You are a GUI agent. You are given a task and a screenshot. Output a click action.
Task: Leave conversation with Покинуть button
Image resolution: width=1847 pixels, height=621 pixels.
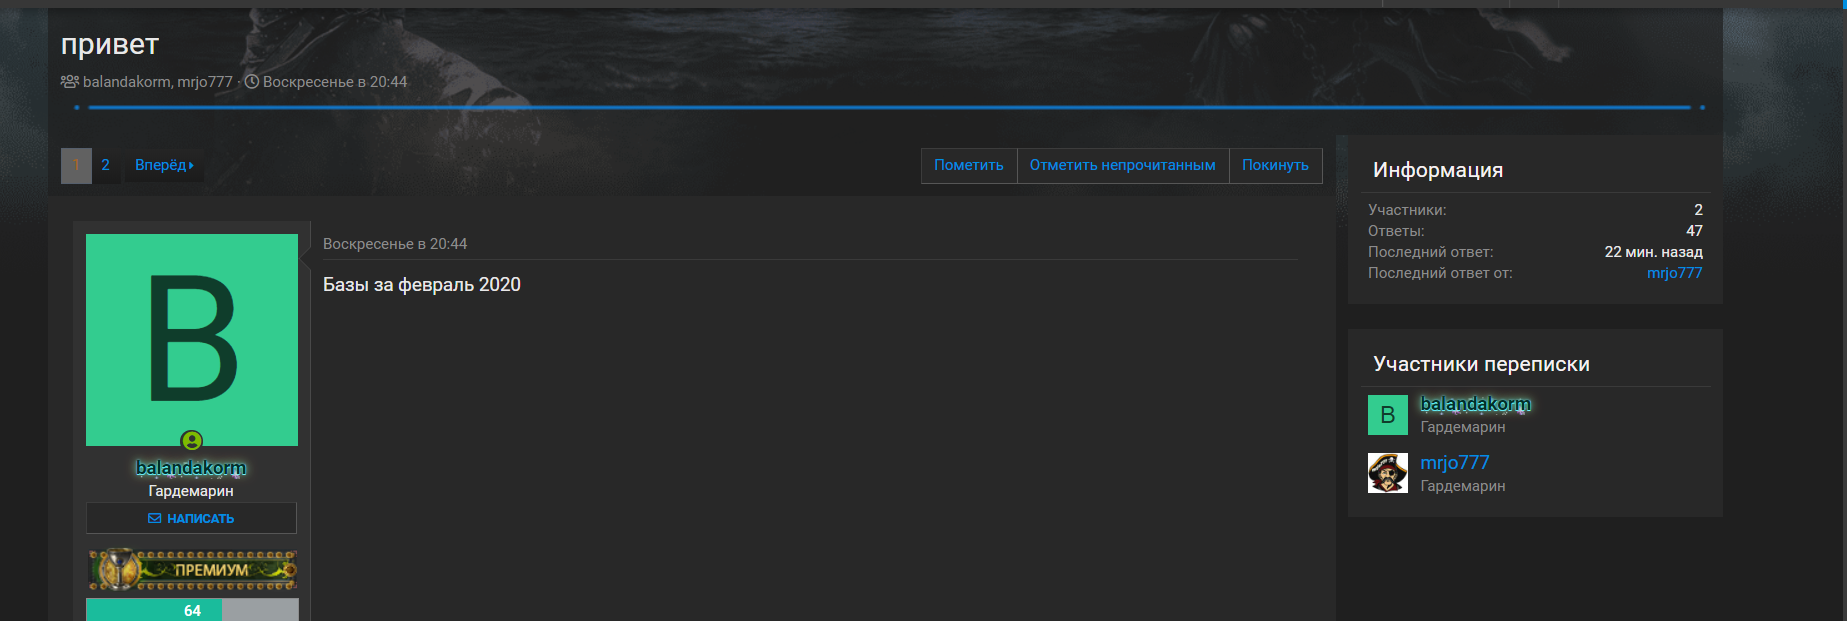(1275, 165)
